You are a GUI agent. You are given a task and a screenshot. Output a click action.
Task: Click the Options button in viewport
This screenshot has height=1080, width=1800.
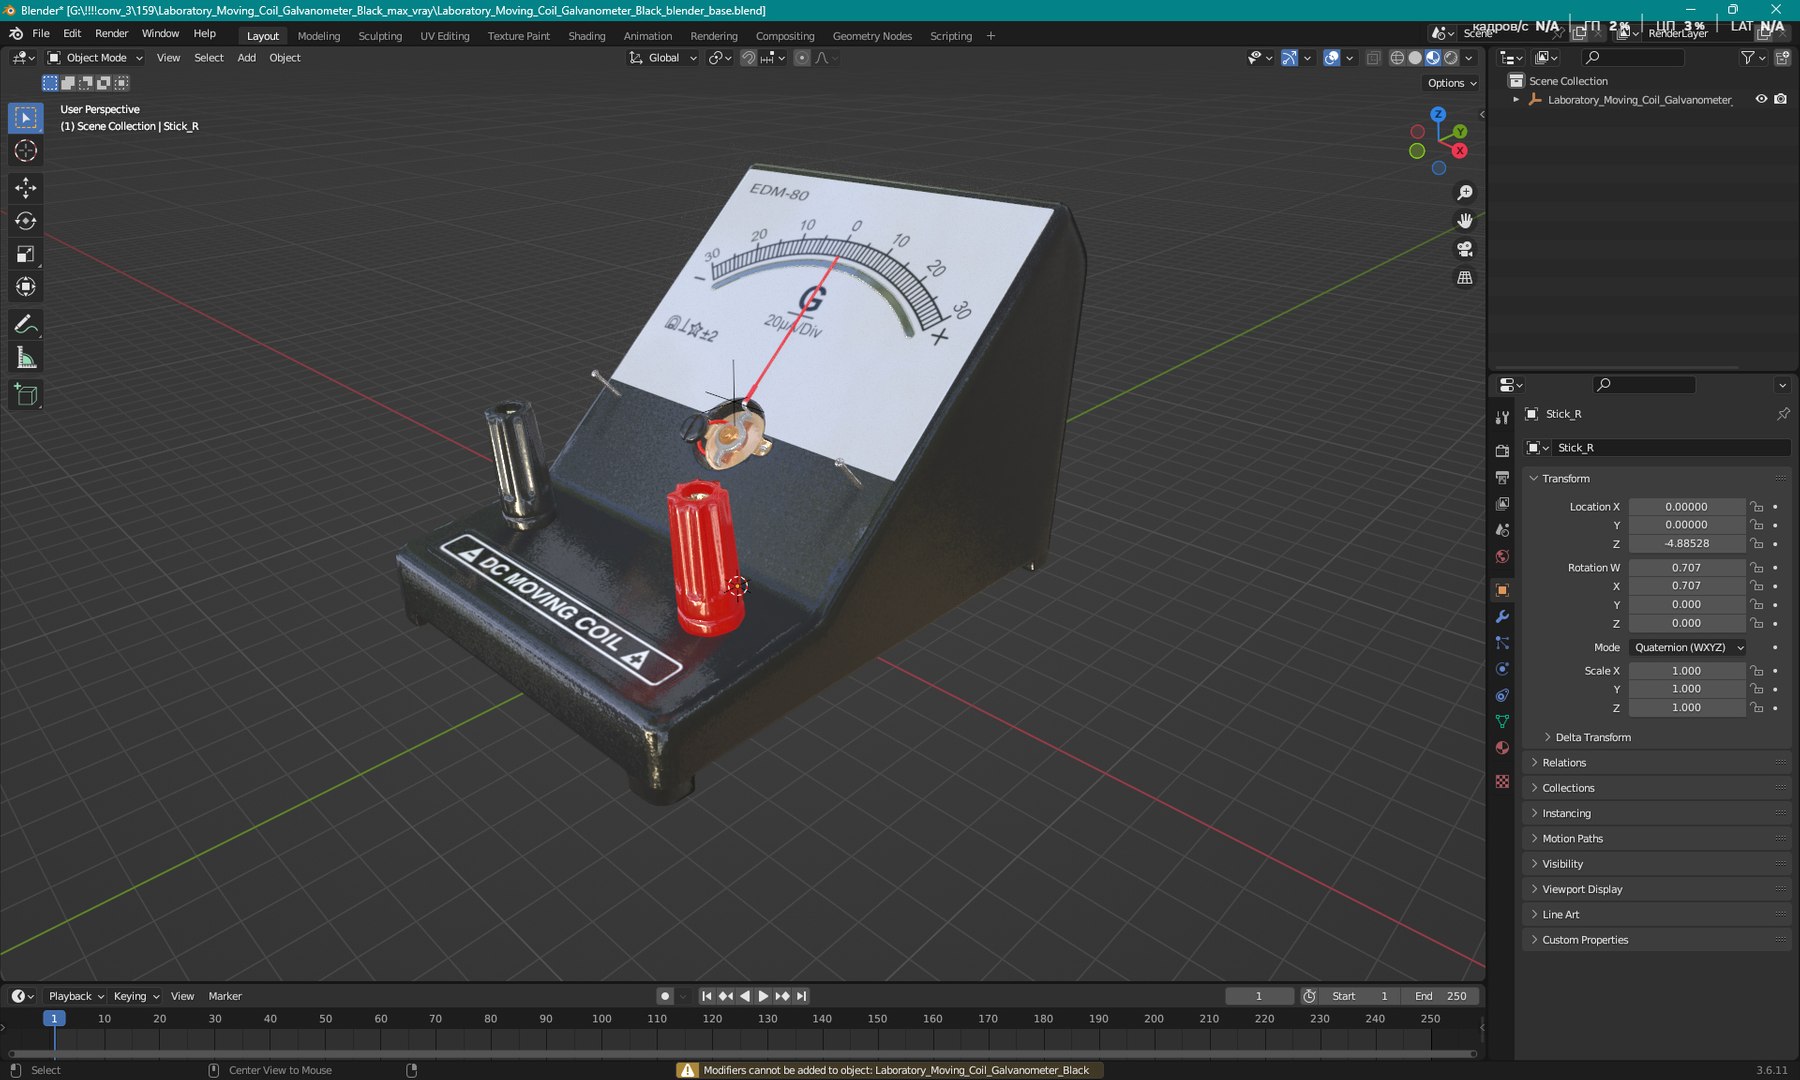click(x=1452, y=83)
